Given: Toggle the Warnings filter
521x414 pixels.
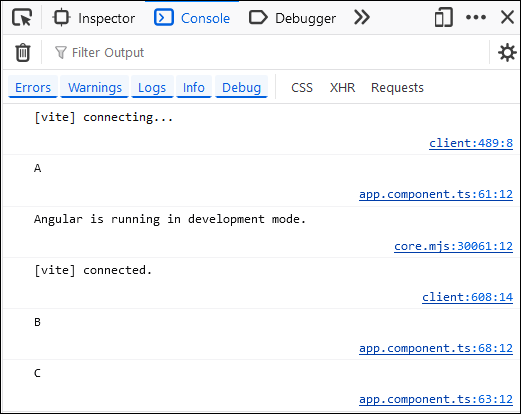Looking at the screenshot, I should tap(95, 87).
